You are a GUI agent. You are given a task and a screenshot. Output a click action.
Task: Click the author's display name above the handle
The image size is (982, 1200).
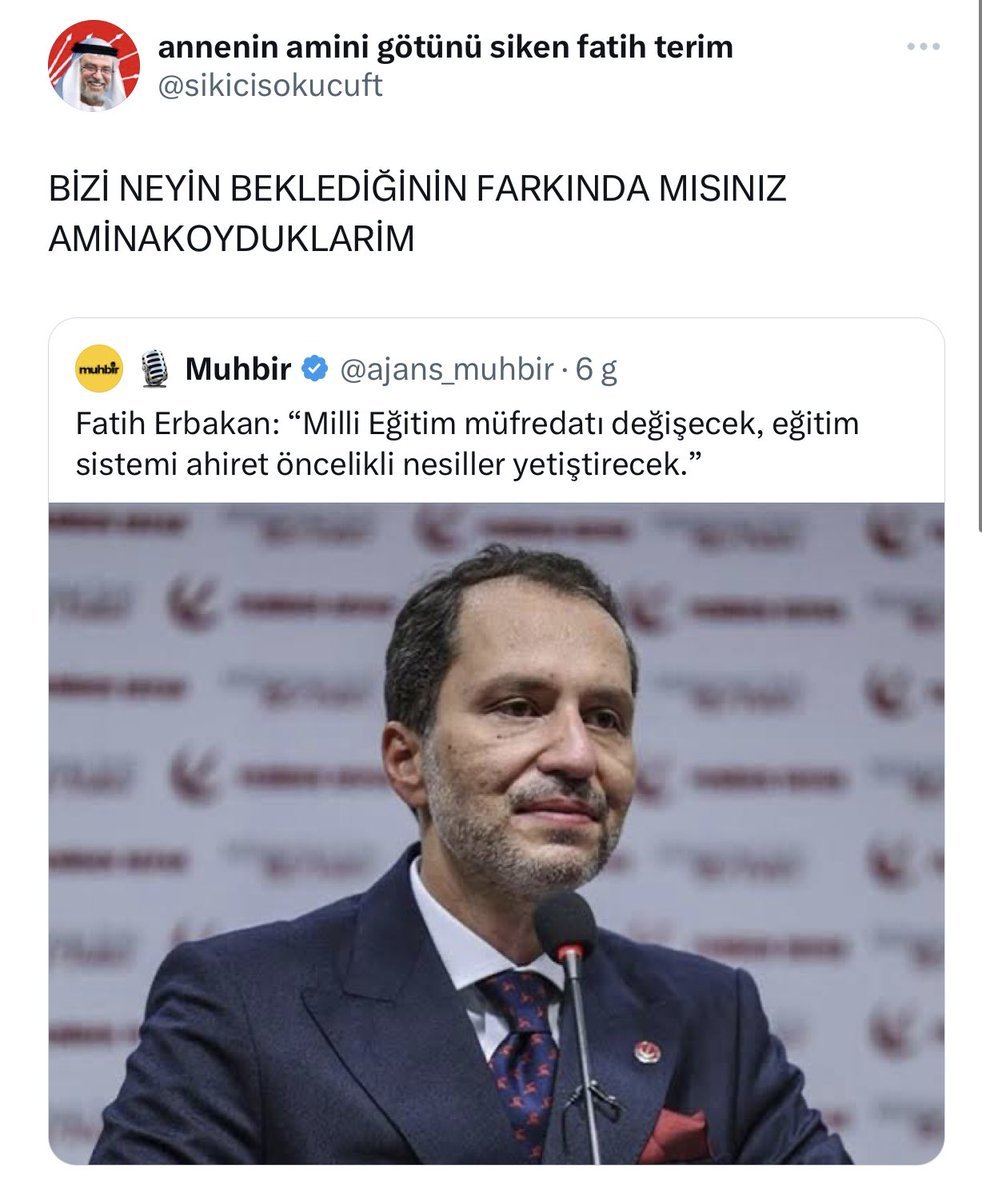click(x=445, y=46)
